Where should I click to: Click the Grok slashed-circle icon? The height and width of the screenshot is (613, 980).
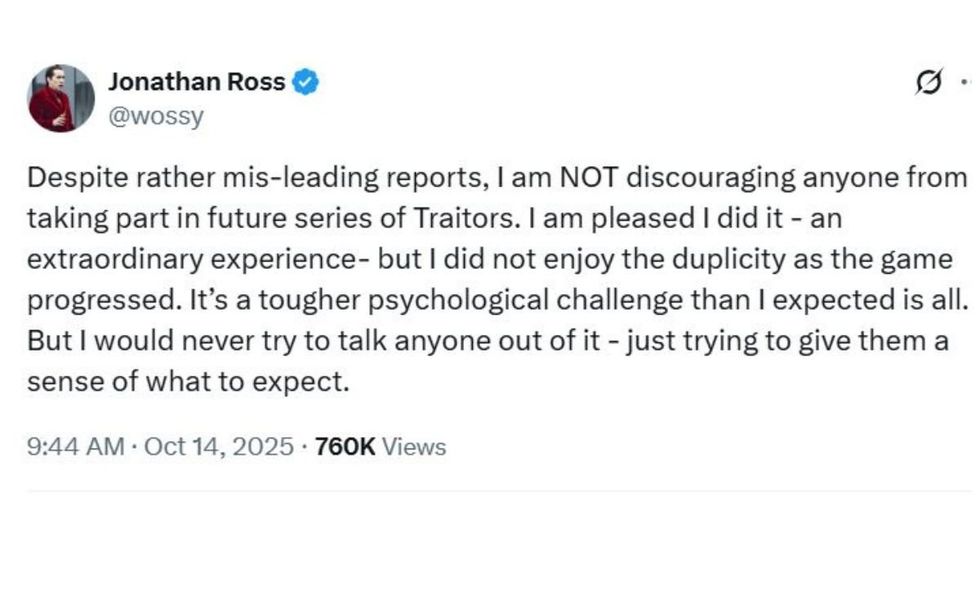coord(928,85)
